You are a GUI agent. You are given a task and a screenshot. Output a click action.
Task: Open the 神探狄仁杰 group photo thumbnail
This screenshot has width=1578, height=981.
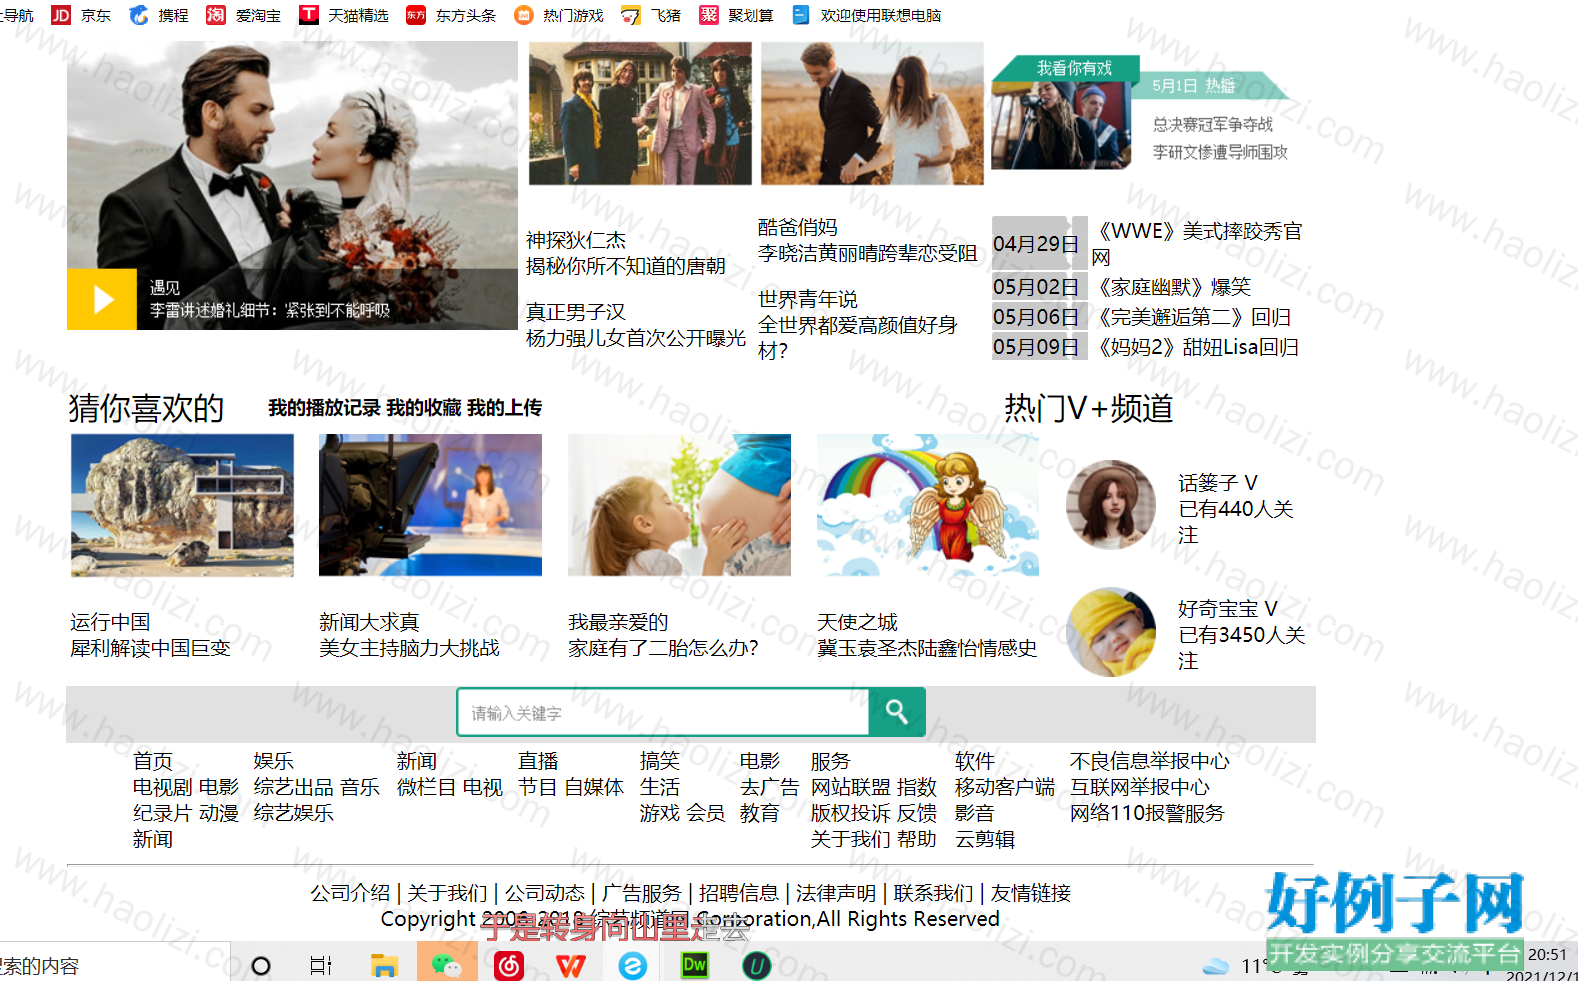tap(640, 113)
